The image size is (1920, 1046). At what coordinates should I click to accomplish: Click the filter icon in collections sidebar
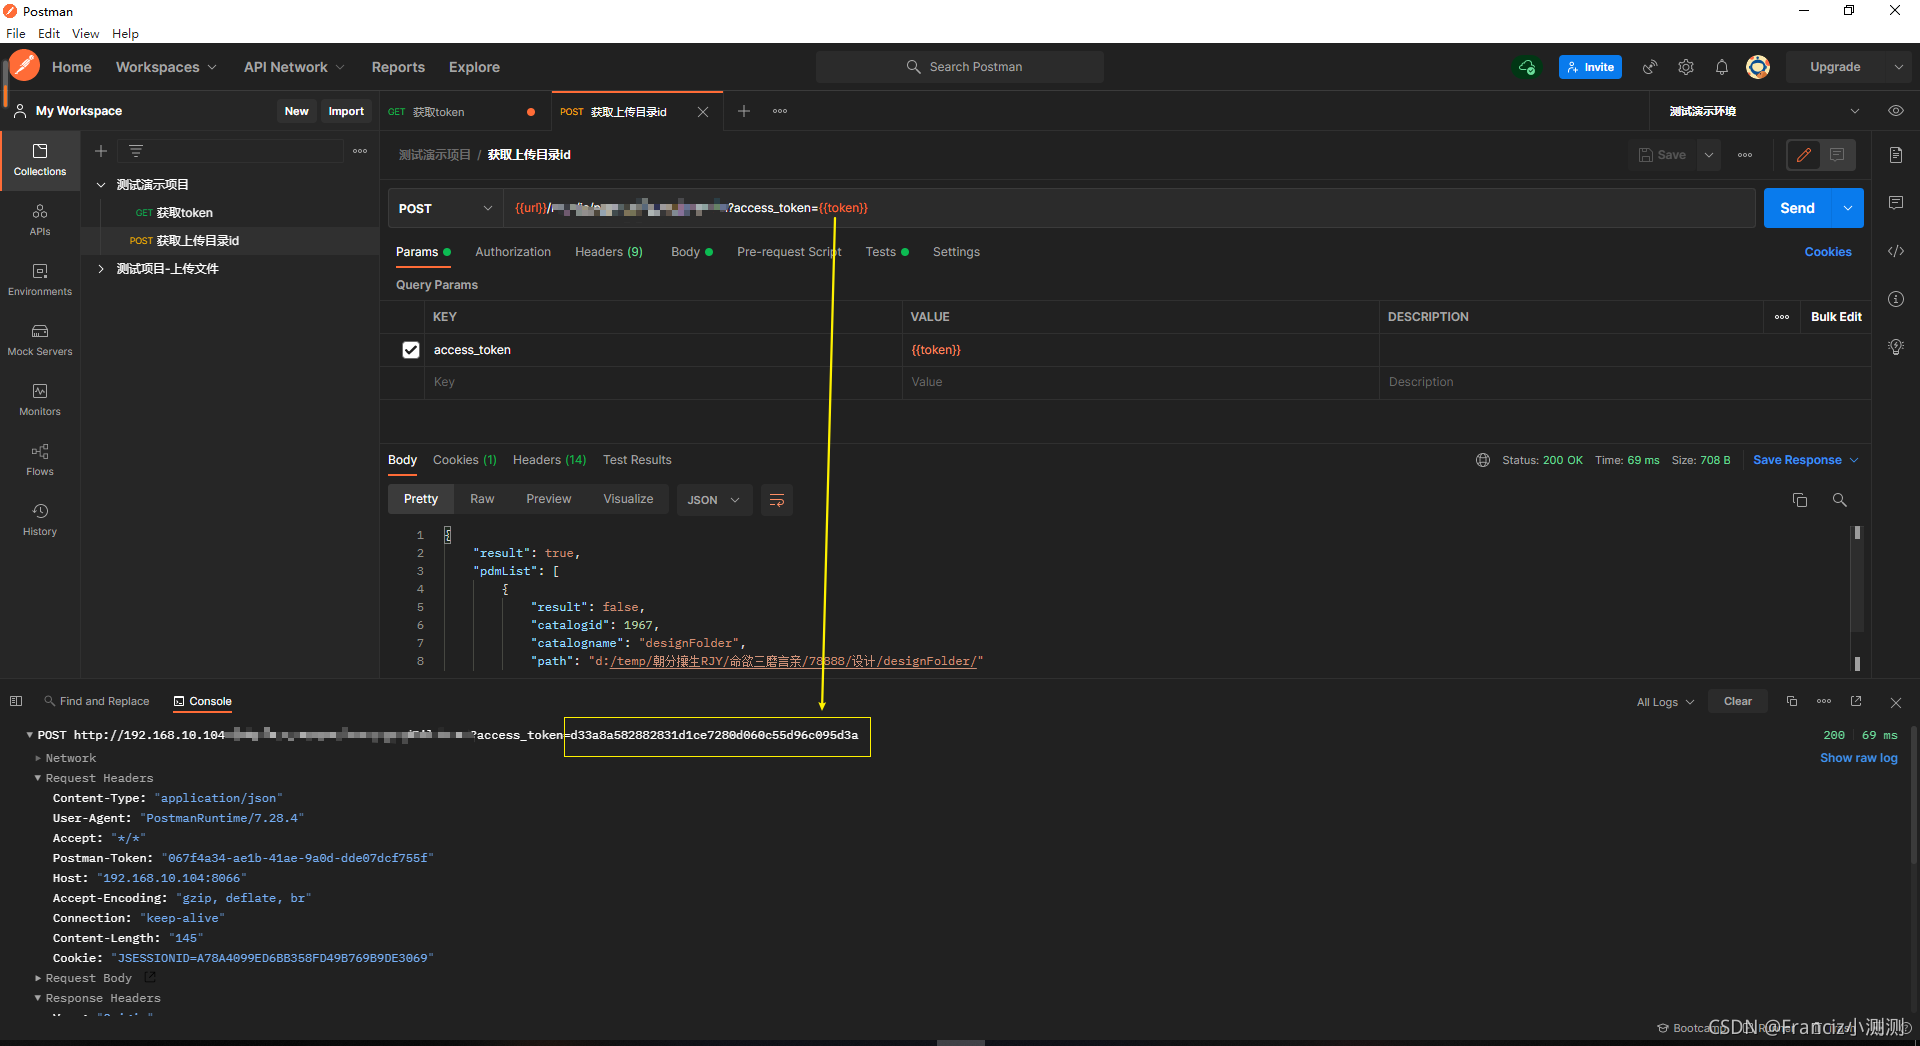coord(136,151)
